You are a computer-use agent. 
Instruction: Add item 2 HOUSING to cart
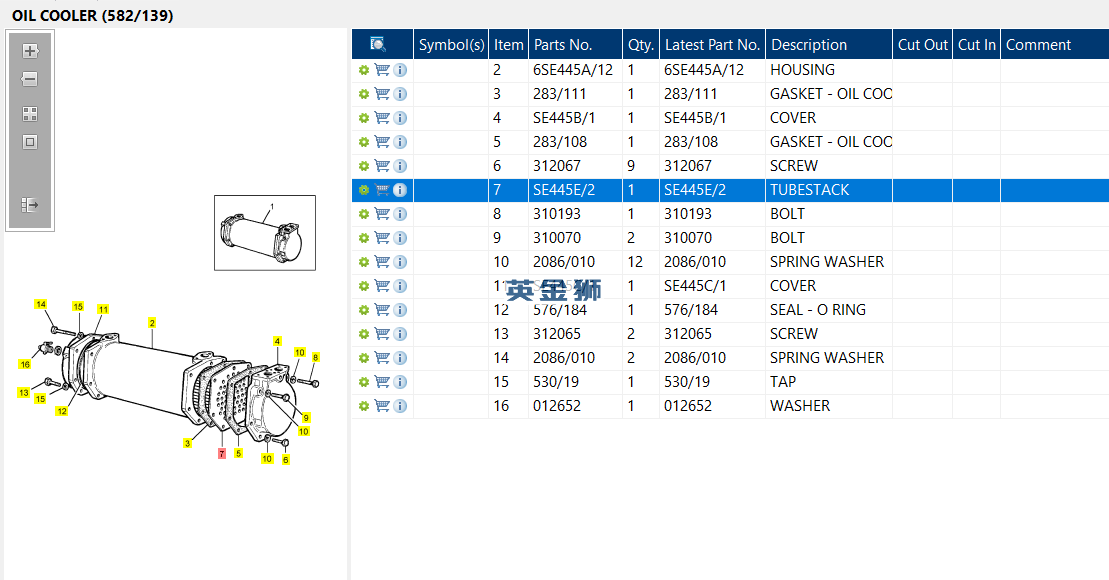click(x=382, y=70)
